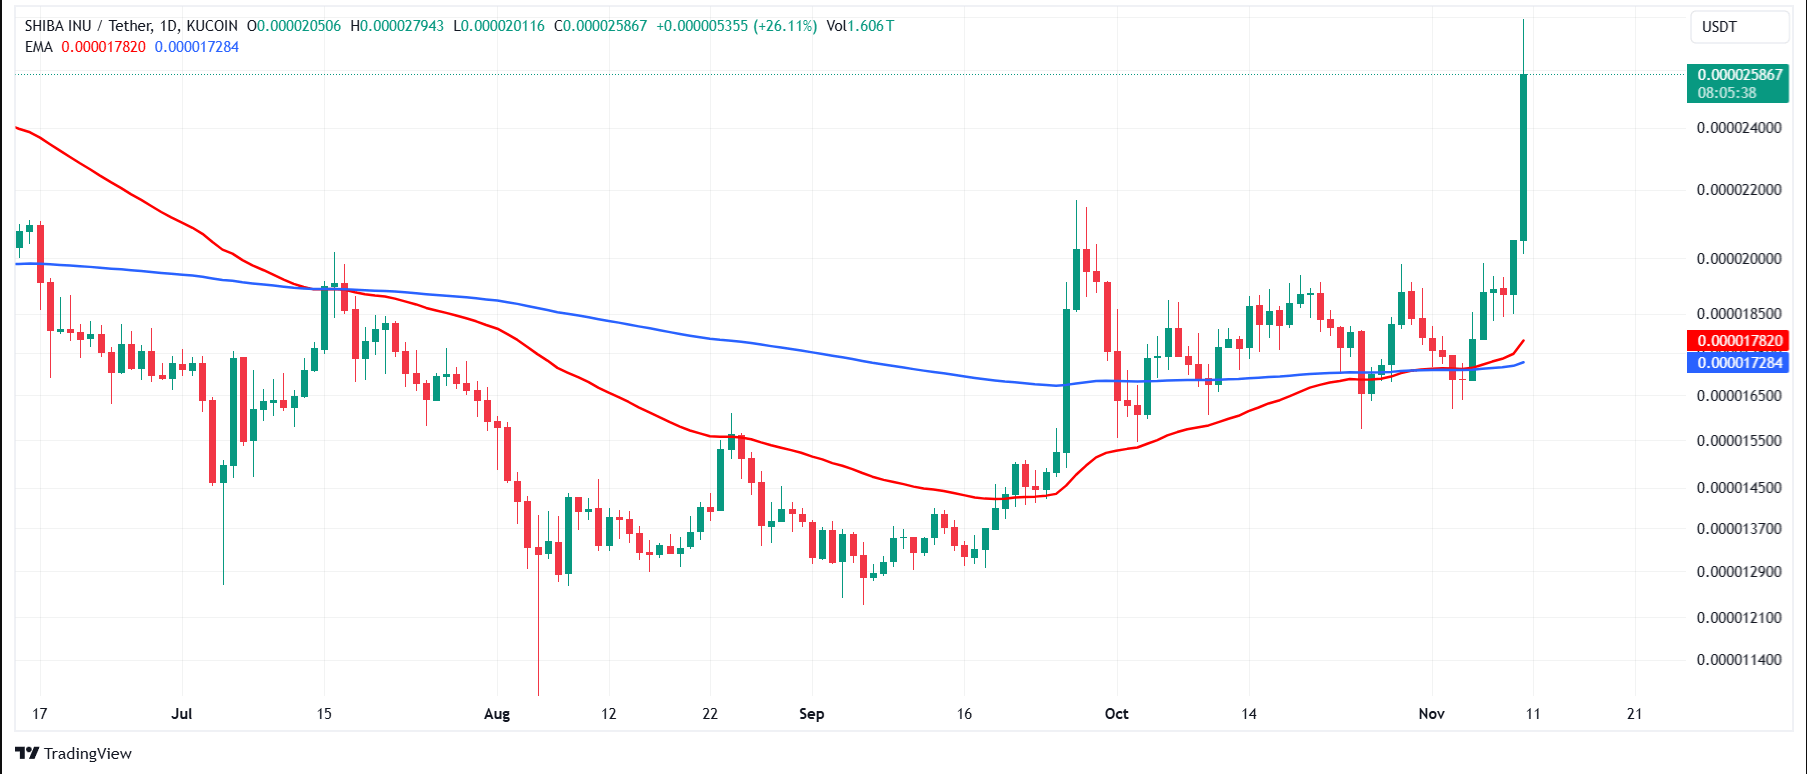The image size is (1807, 774).
Task: Click the 0.000022000 price axis label
Action: [x=1739, y=190]
